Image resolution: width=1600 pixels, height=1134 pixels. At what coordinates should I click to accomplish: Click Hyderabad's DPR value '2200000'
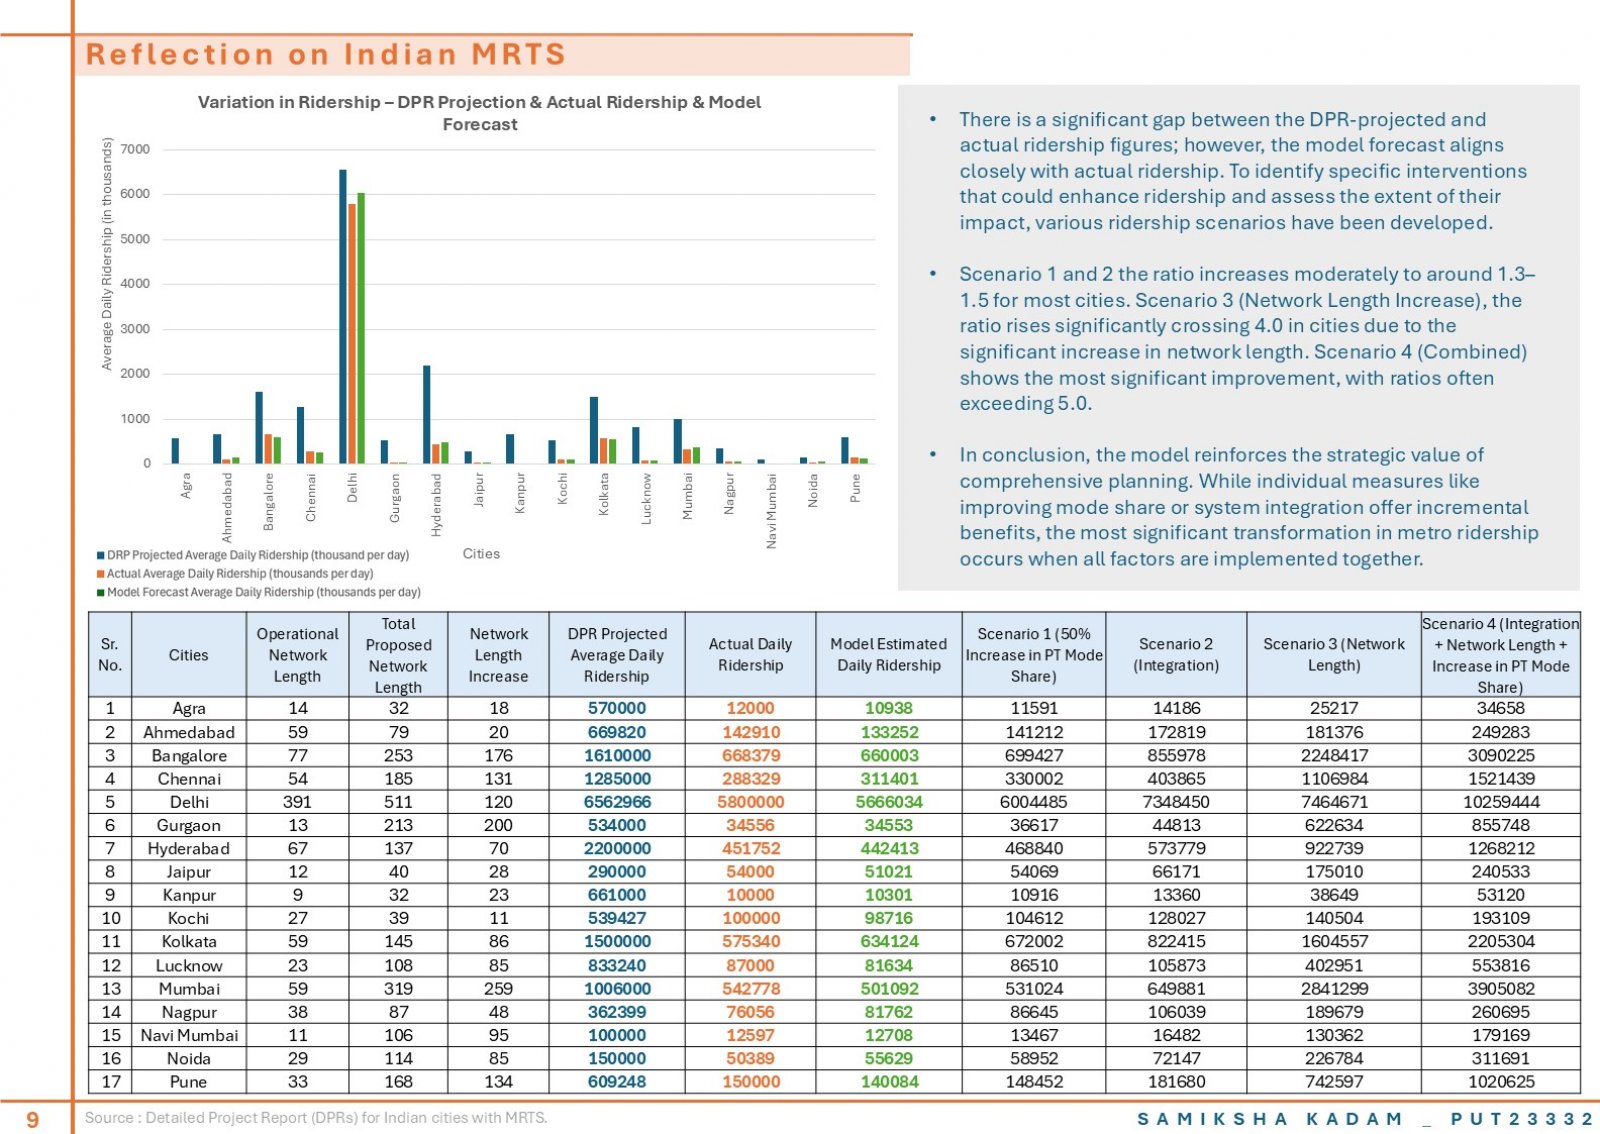617,848
